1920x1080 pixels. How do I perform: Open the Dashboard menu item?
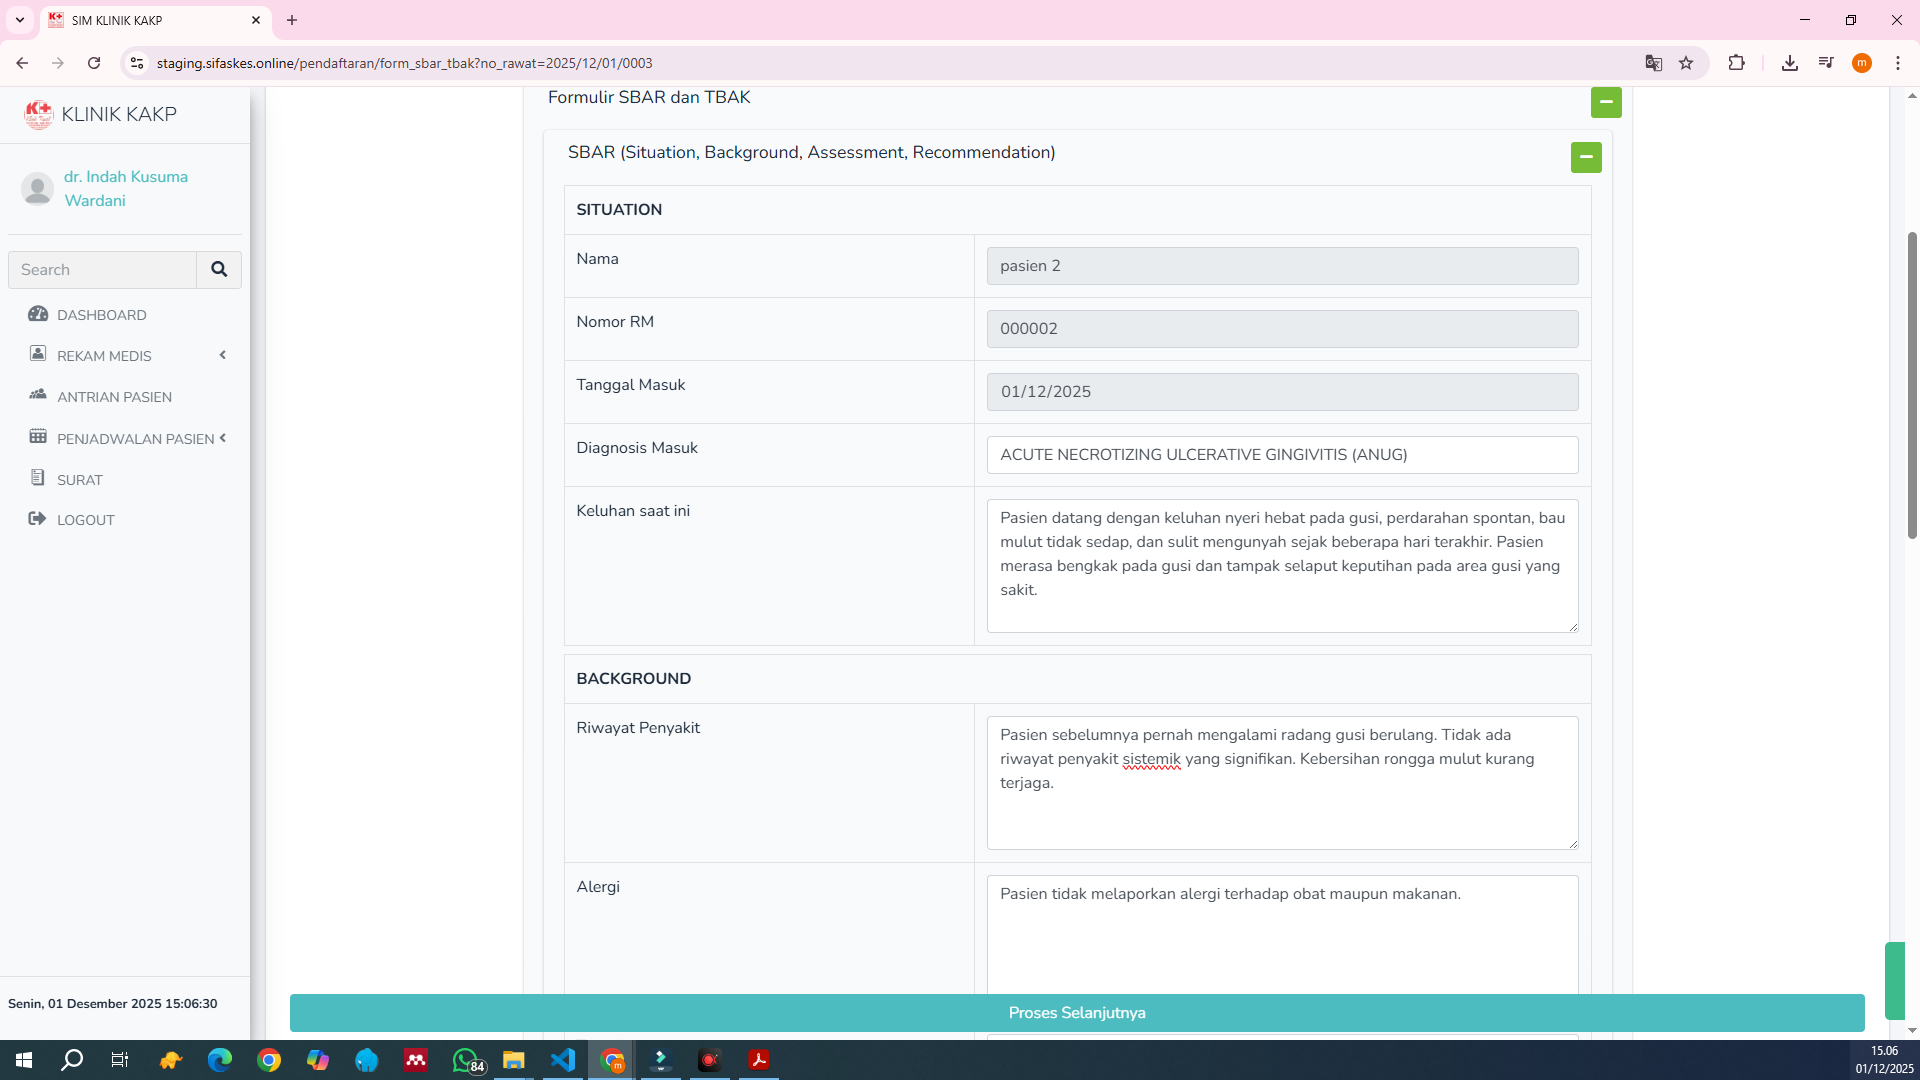101,315
